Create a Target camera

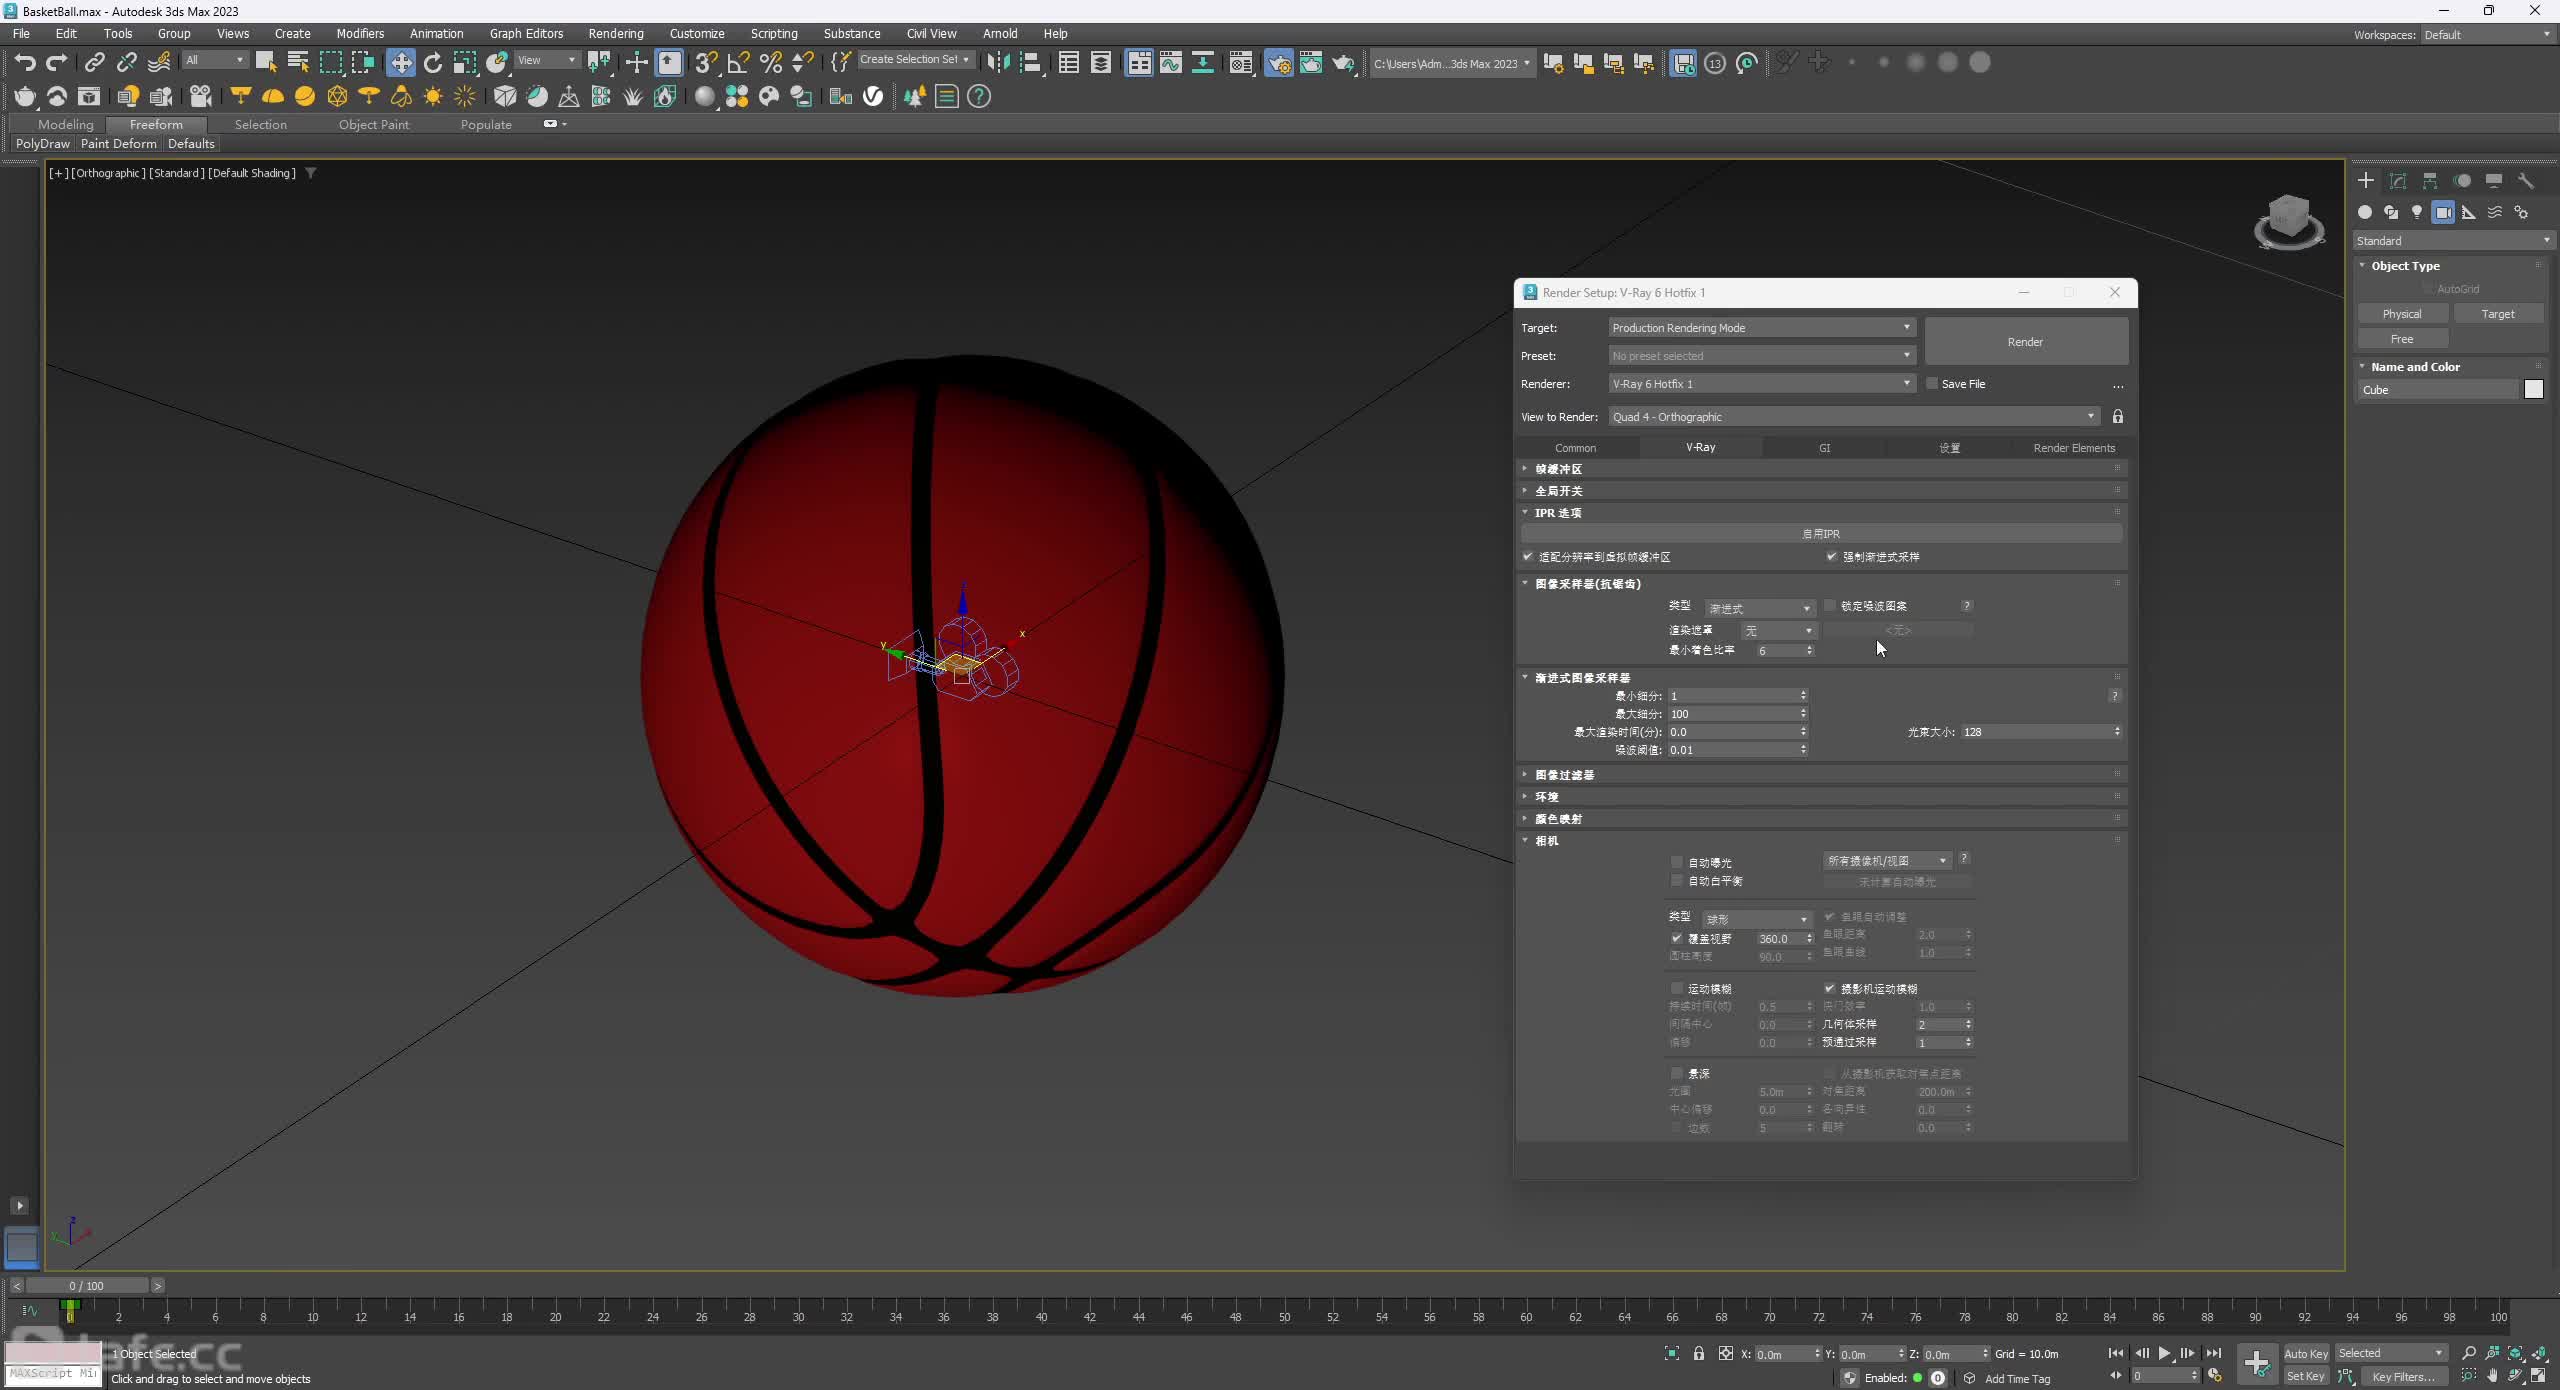click(2497, 313)
